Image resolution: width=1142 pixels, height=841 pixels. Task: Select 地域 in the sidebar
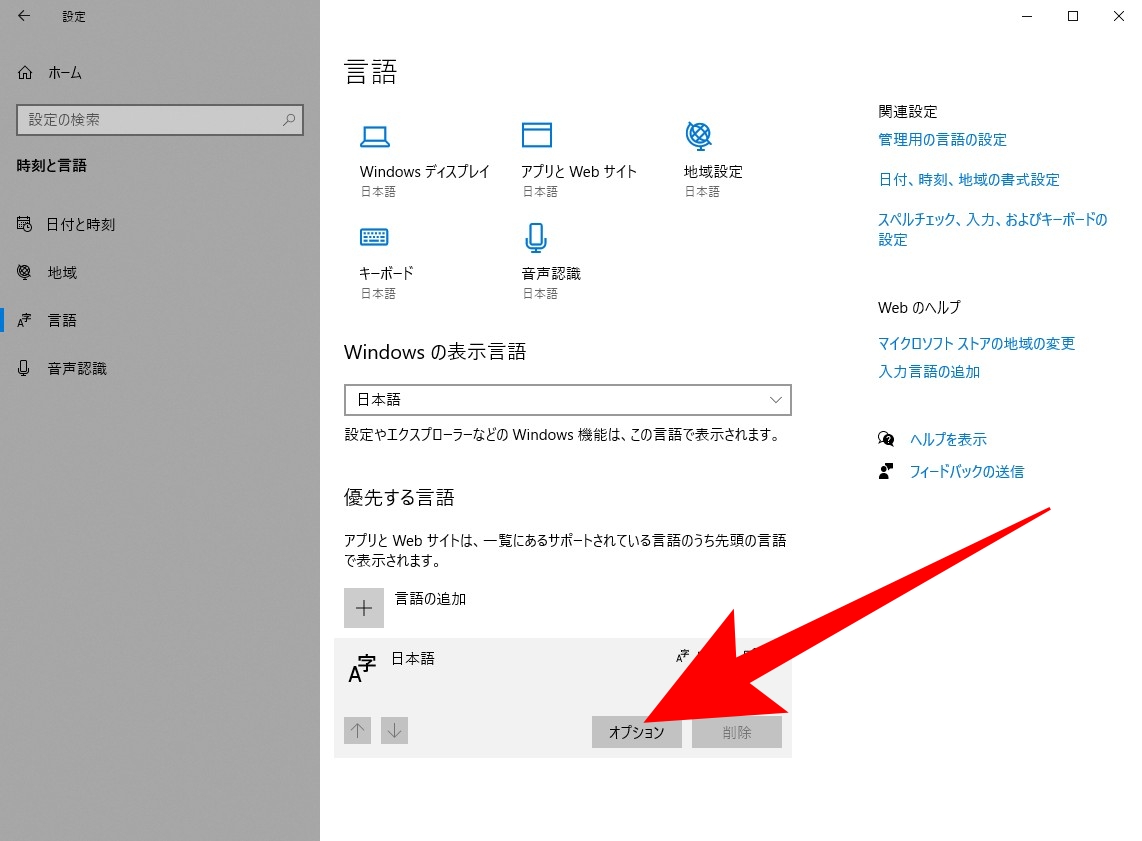pos(62,273)
